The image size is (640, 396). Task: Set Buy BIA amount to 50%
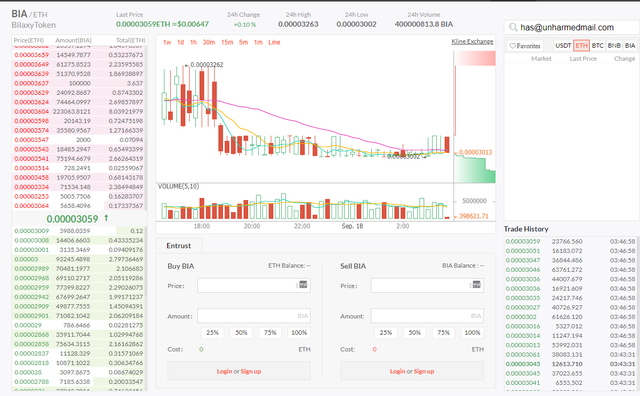point(241,333)
